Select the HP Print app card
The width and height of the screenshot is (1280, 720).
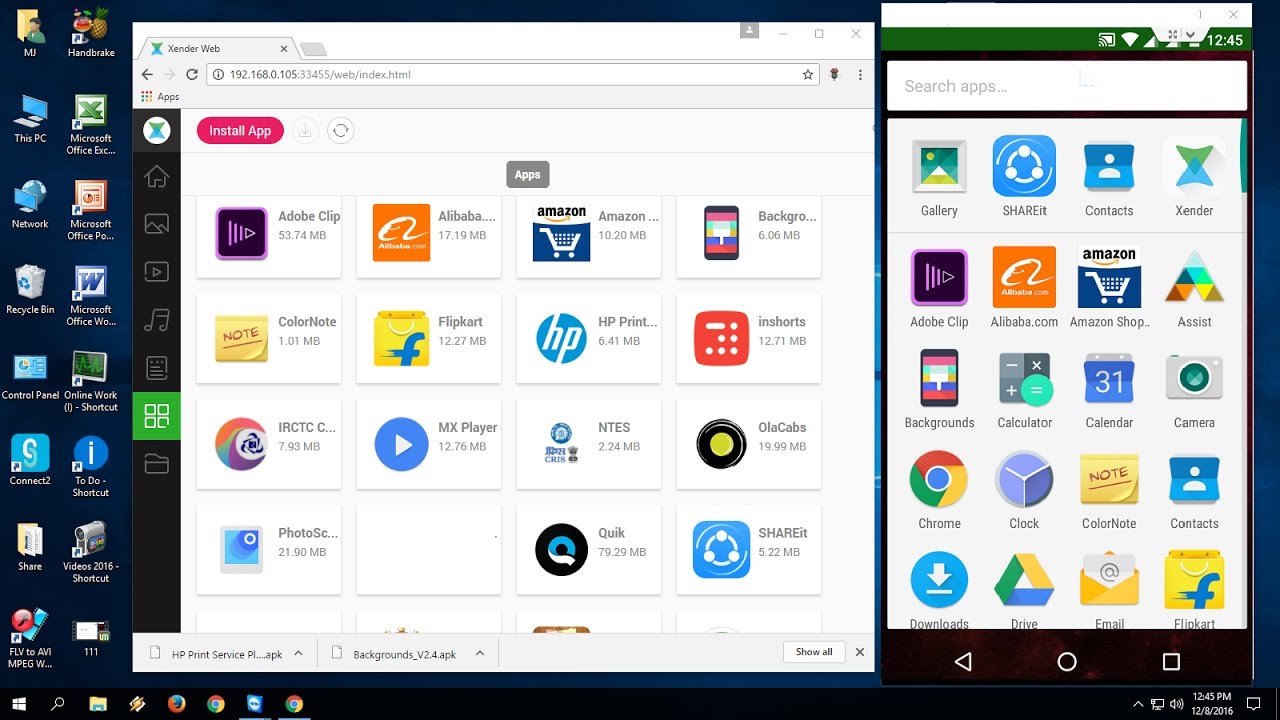tap(589, 338)
